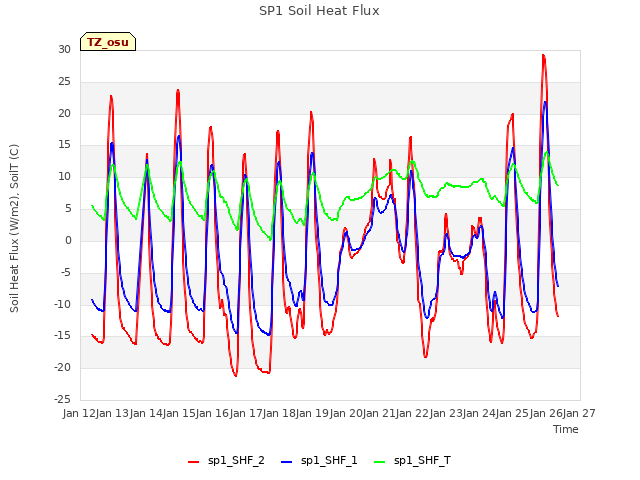Click the Jan 19 x-axis tick label

(313, 413)
